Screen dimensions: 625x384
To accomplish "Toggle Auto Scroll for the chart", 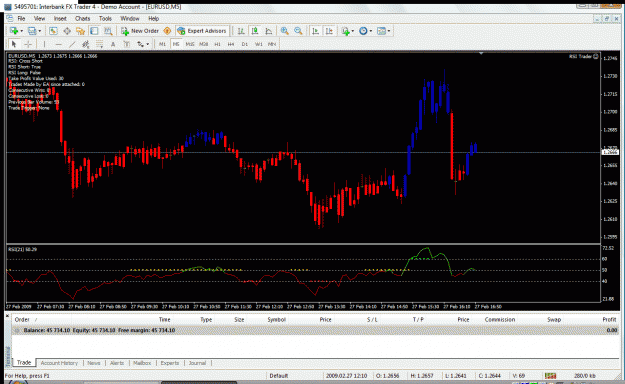I will pyautogui.click(x=315, y=31).
